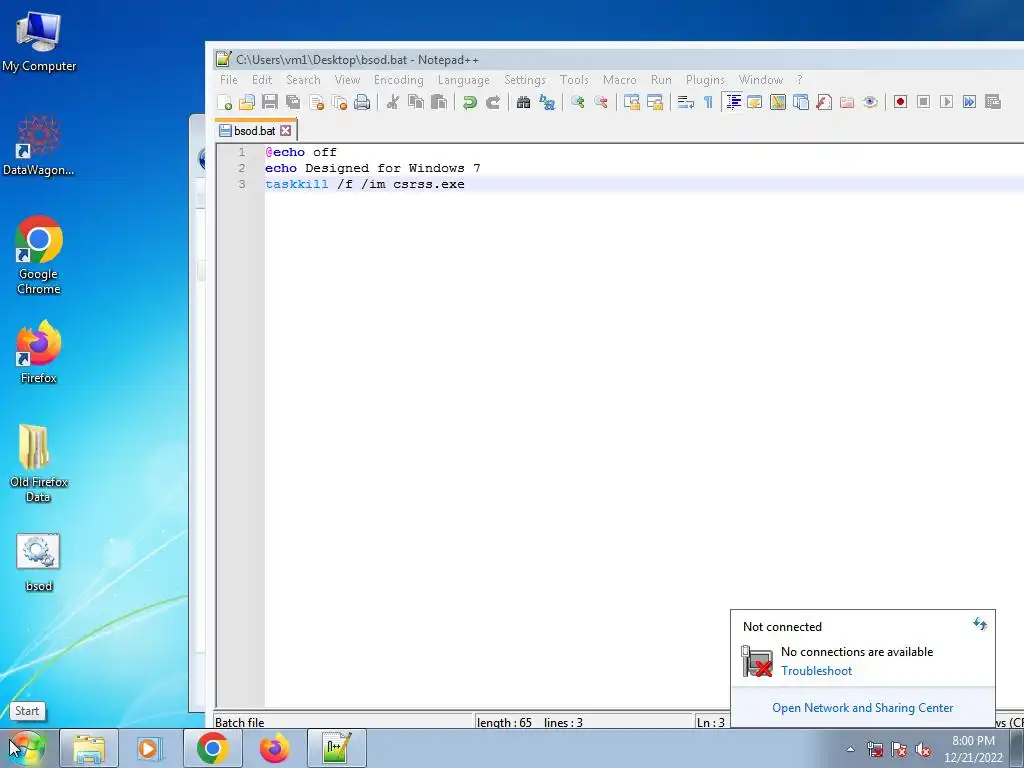Screen dimensions: 1024x768
Task: Show hidden tray icons arrow
Action: 850,749
